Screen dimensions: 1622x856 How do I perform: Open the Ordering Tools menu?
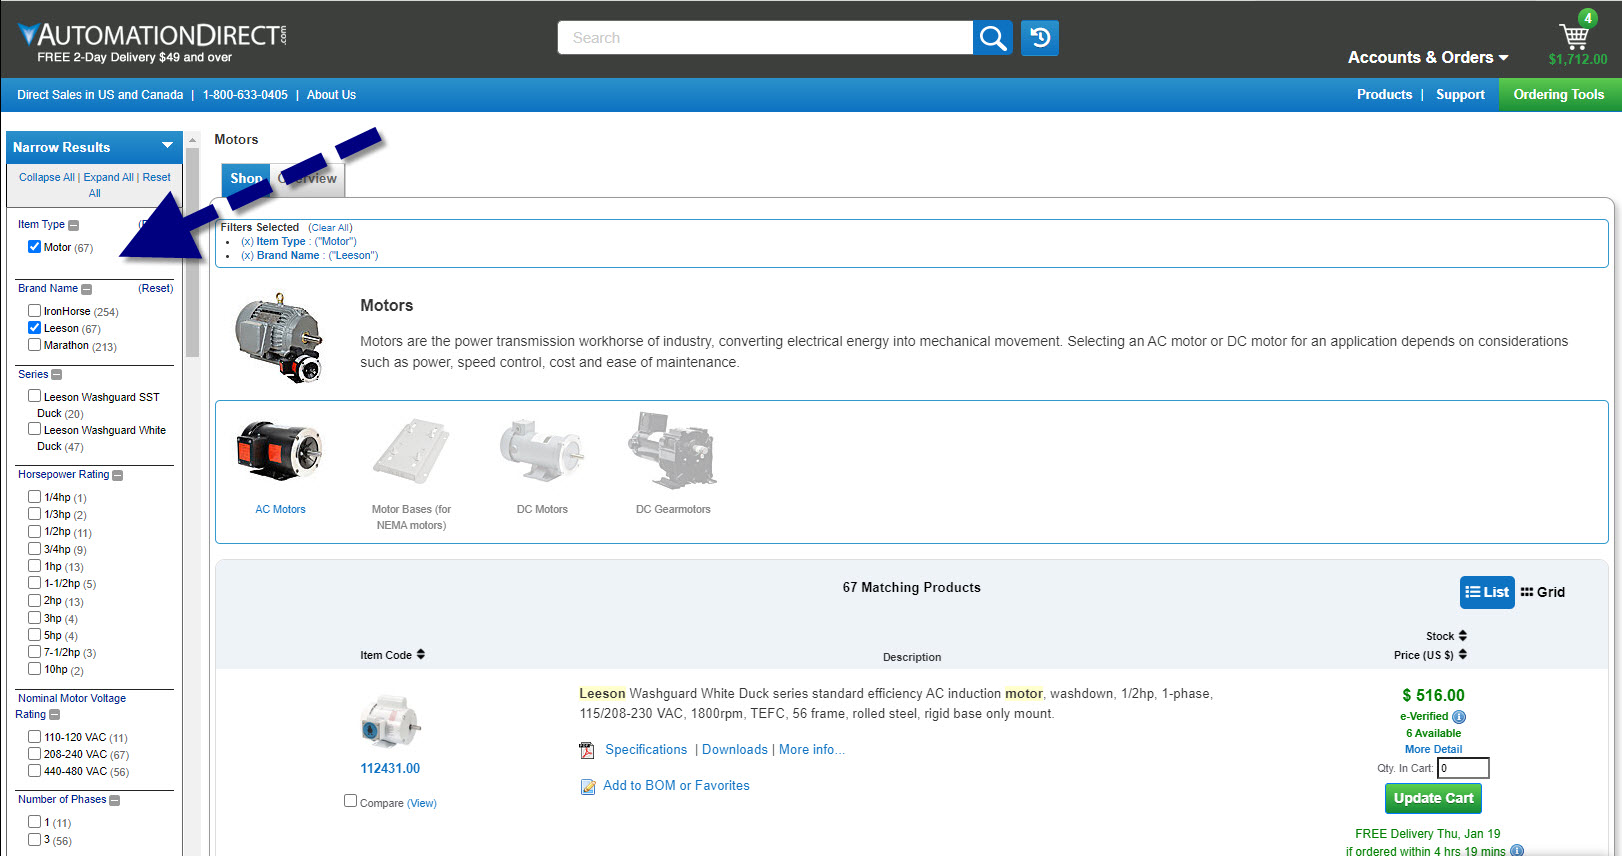1558,94
